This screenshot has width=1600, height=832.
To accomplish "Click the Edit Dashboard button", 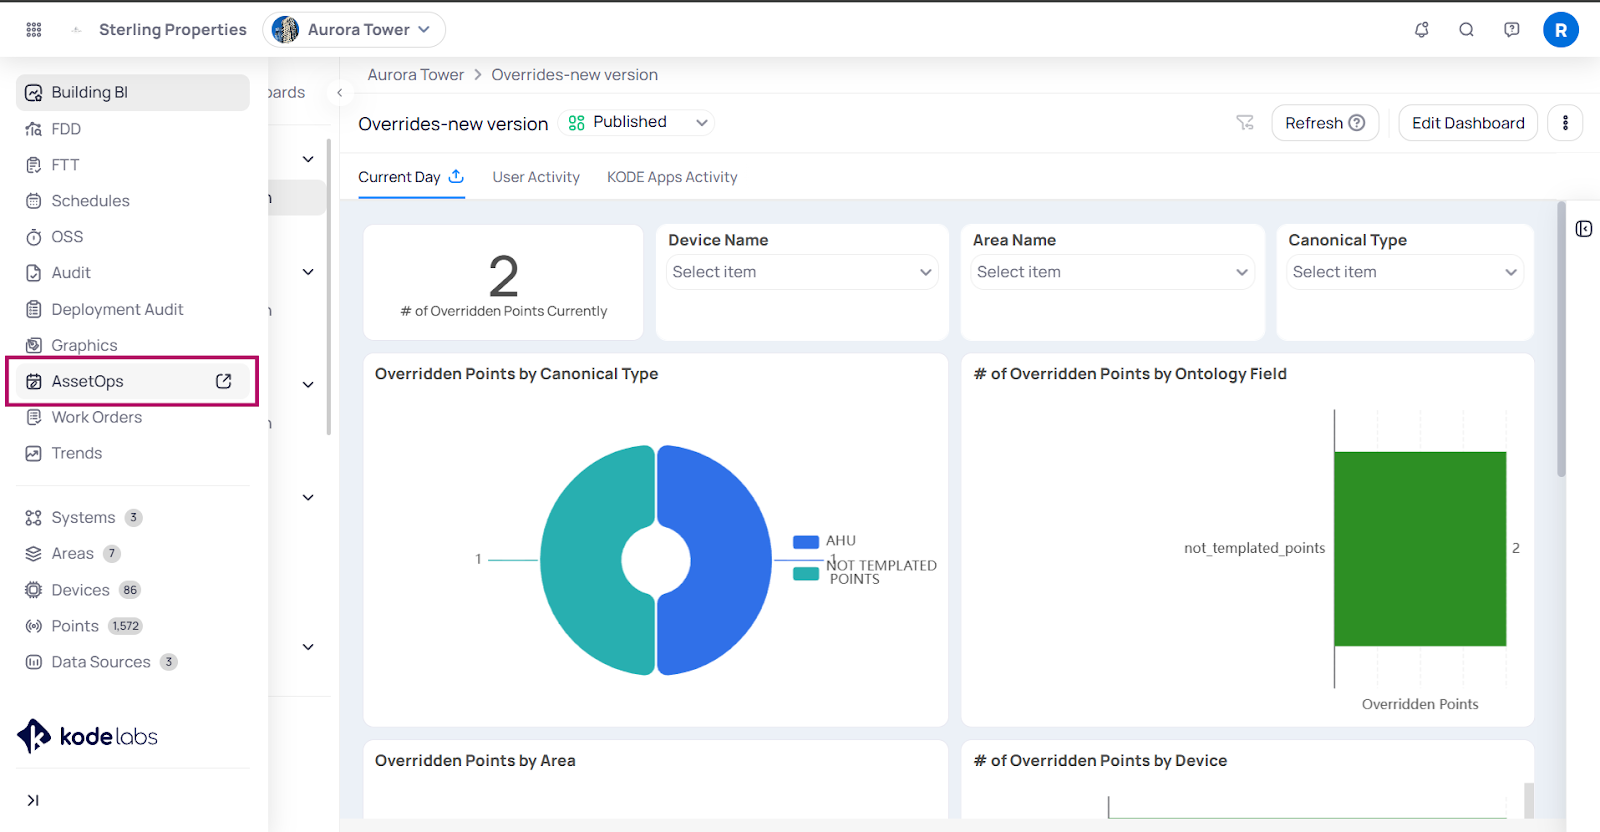I will pos(1467,123).
